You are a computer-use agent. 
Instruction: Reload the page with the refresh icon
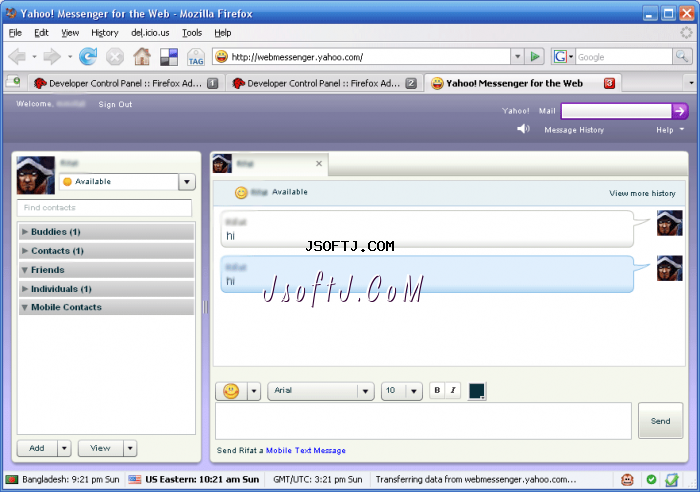(x=88, y=57)
